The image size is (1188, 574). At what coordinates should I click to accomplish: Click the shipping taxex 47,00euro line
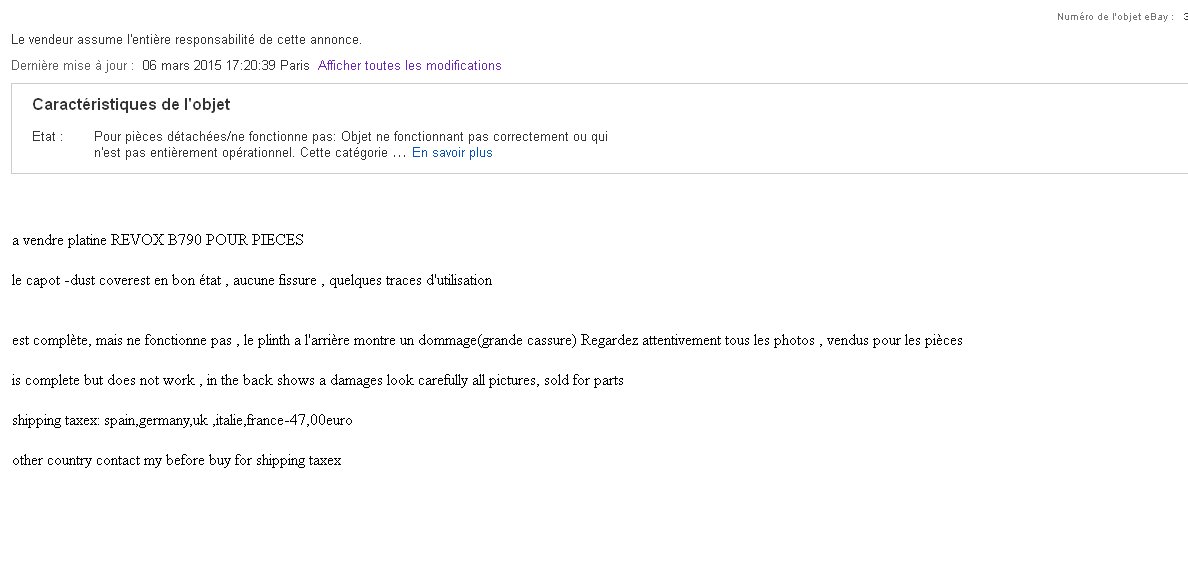coord(182,420)
